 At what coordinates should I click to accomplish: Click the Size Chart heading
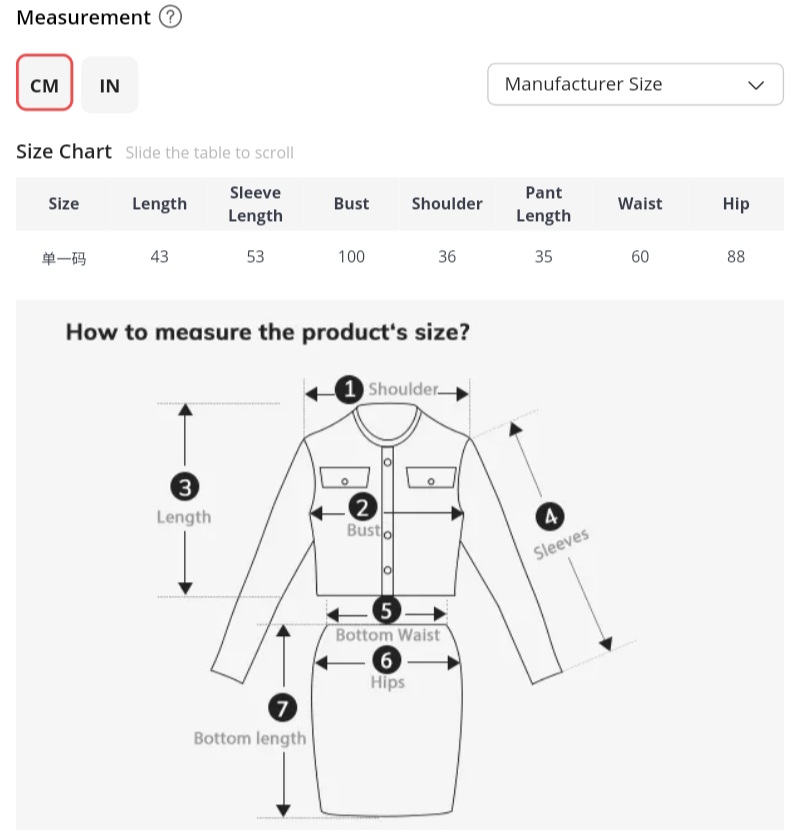64,152
